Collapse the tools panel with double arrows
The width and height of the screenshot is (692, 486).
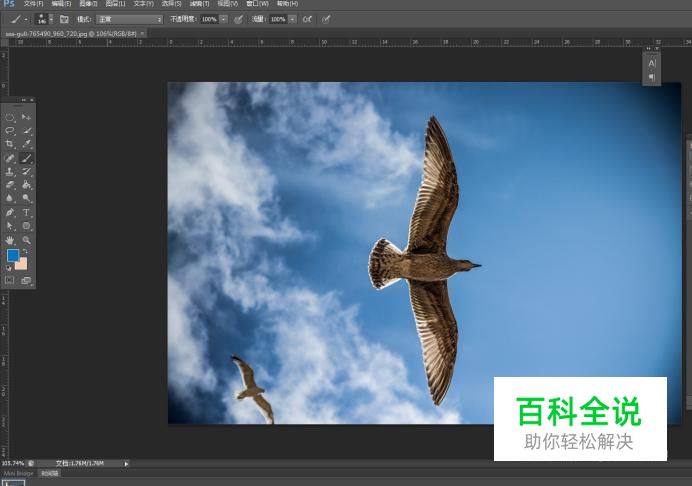click(x=24, y=100)
